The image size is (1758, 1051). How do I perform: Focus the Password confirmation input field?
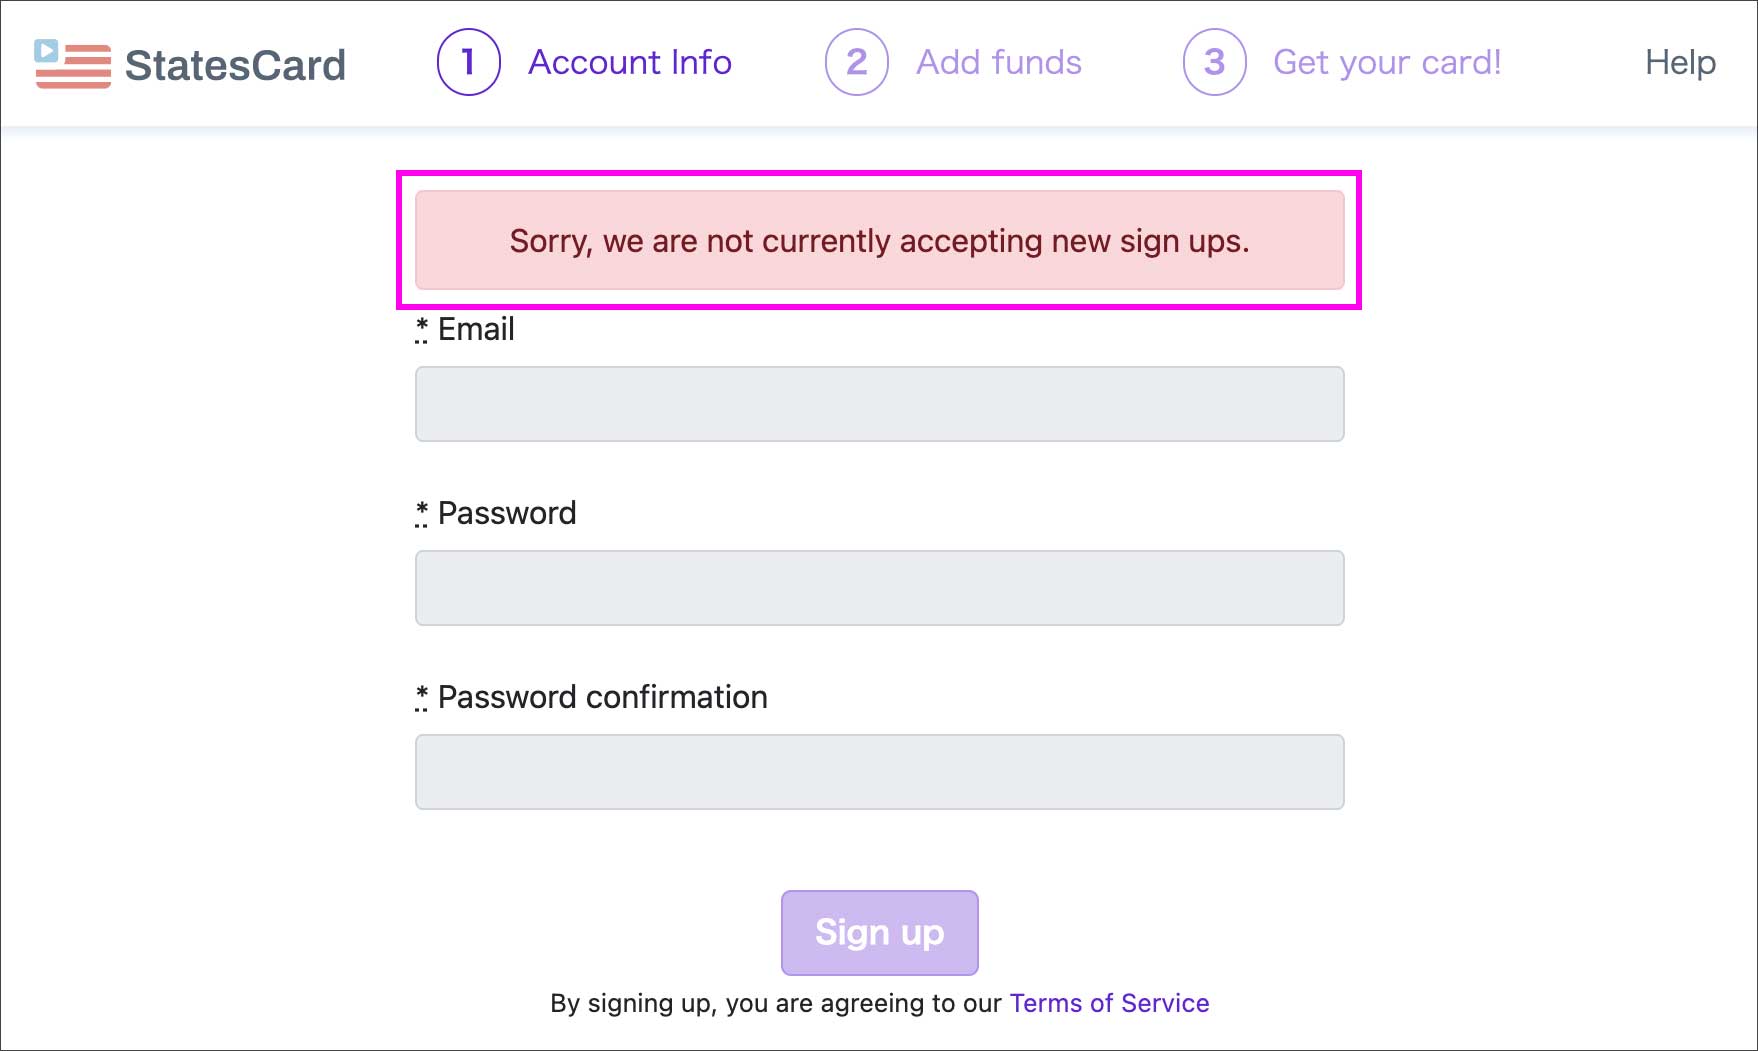click(879, 772)
